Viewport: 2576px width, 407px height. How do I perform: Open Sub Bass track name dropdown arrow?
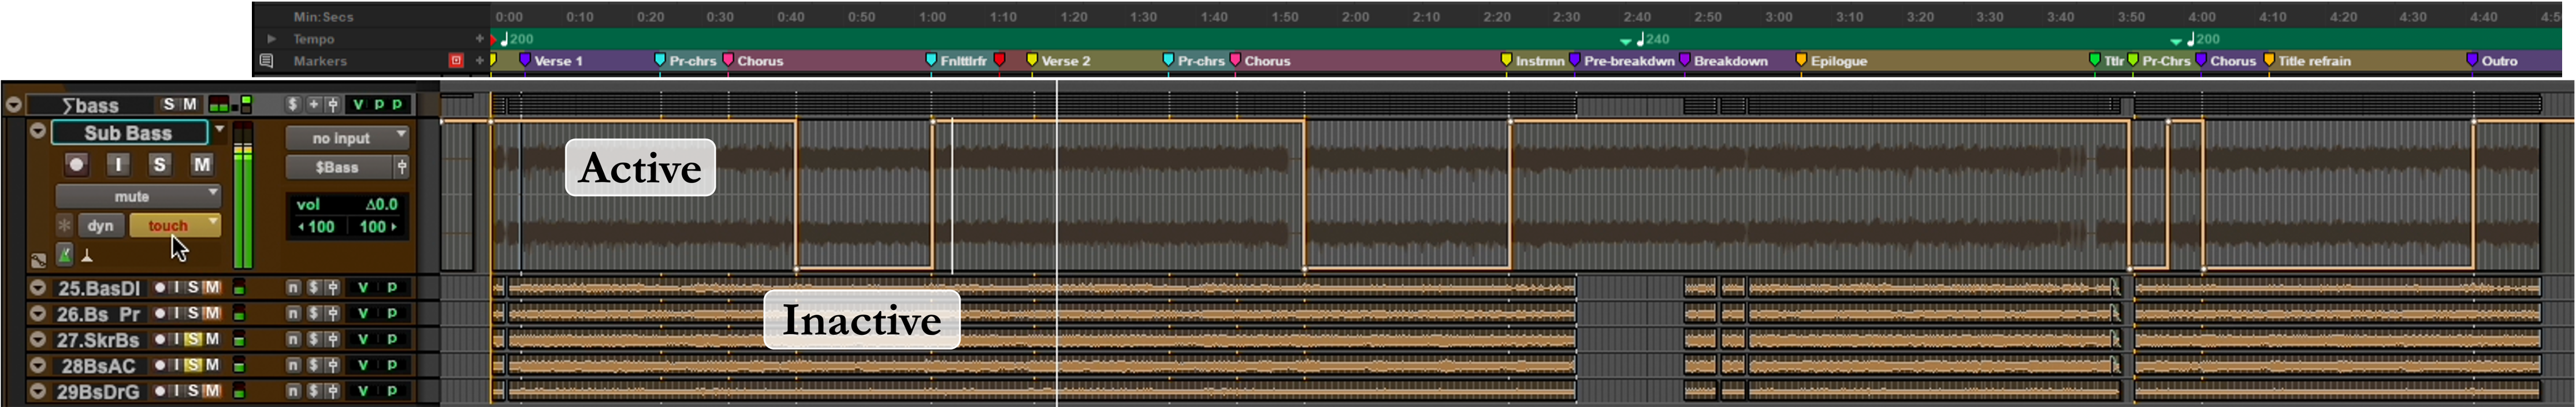click(x=219, y=129)
